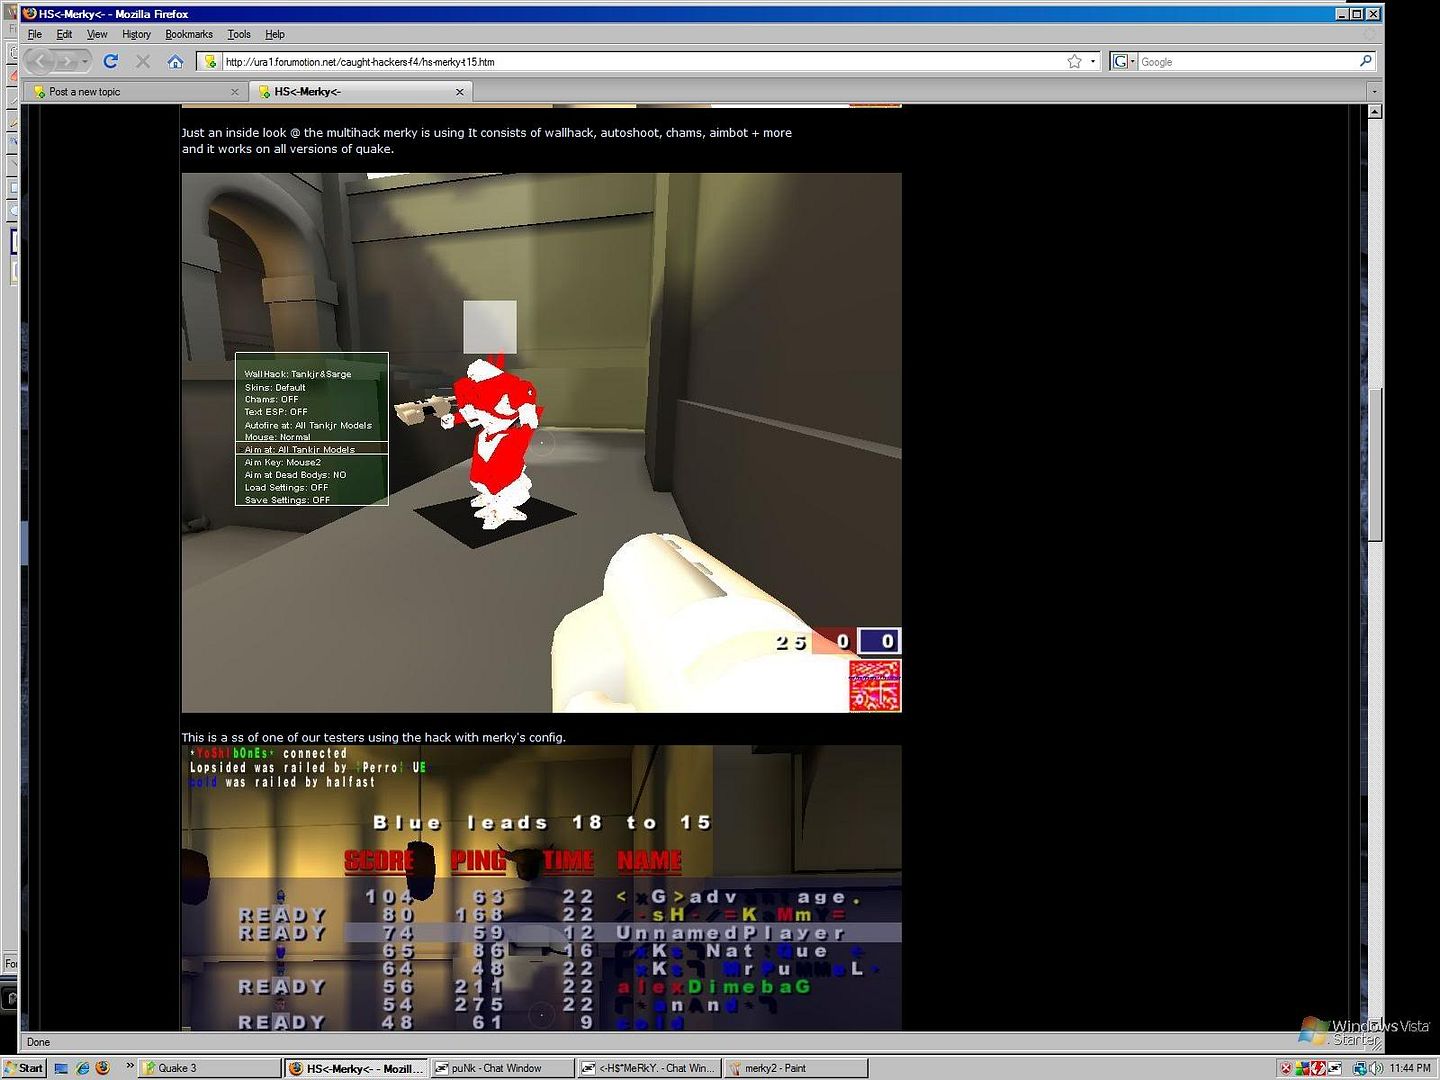Open the <-H$*MeRkY. Chat Window taskbar button
1440x1080 pixels.
[649, 1068]
